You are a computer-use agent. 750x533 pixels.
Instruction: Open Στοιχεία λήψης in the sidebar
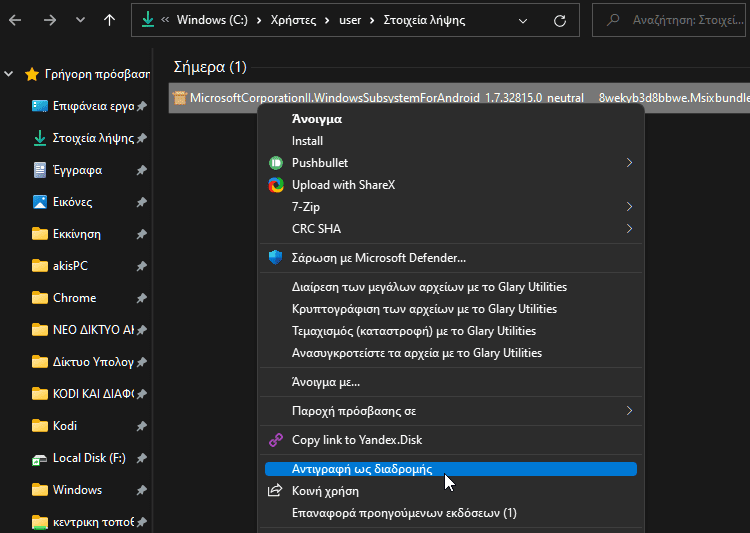pyautogui.click(x=92, y=138)
